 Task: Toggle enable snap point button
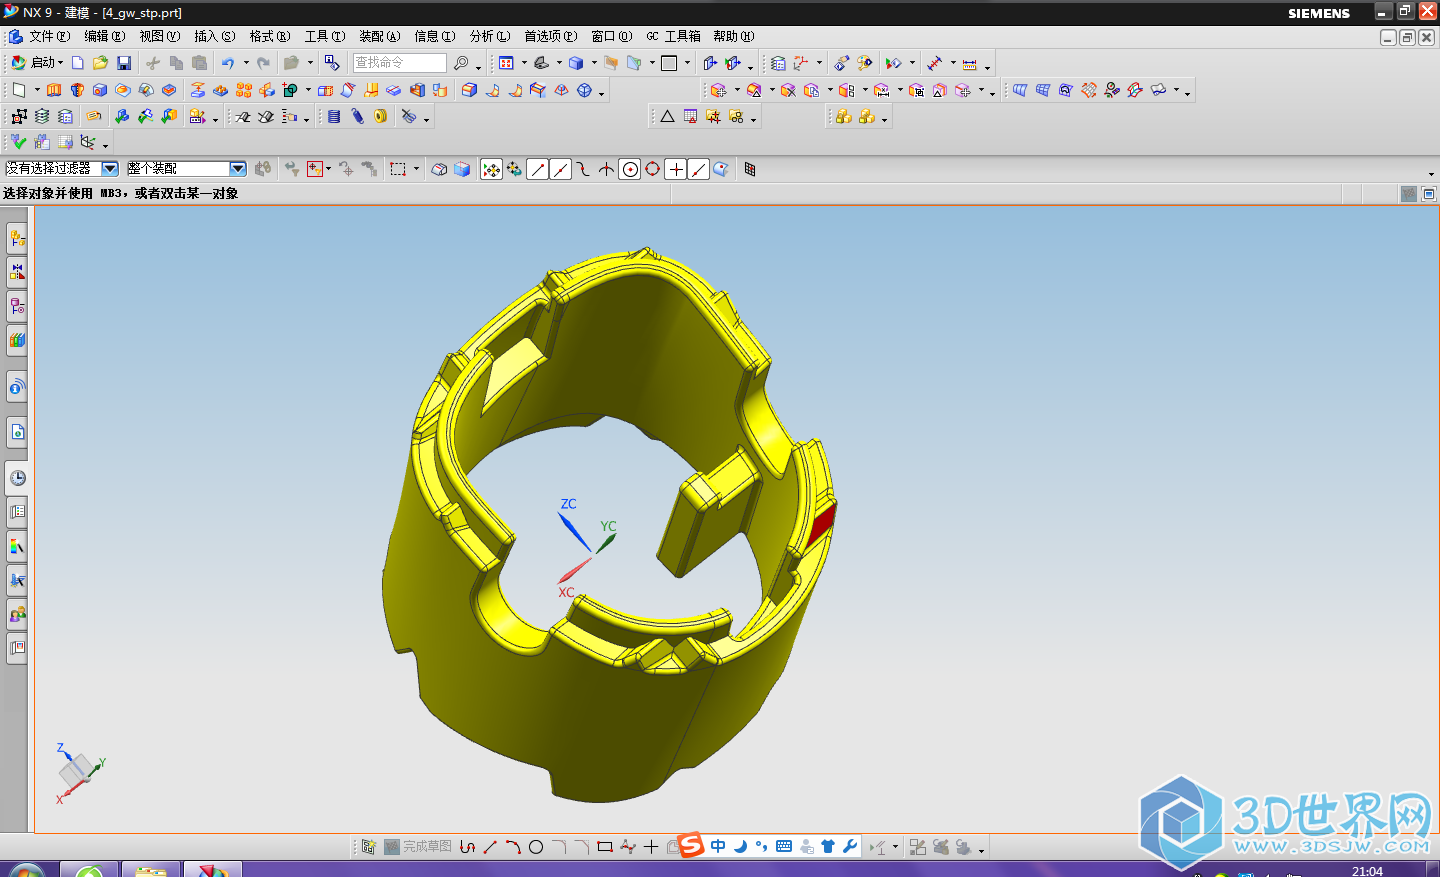pos(491,169)
